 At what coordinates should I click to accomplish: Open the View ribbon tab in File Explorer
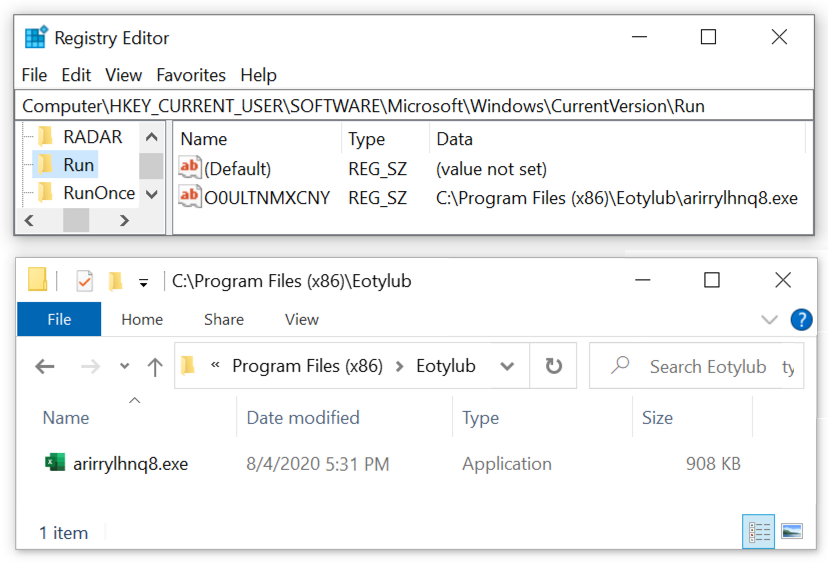302,319
